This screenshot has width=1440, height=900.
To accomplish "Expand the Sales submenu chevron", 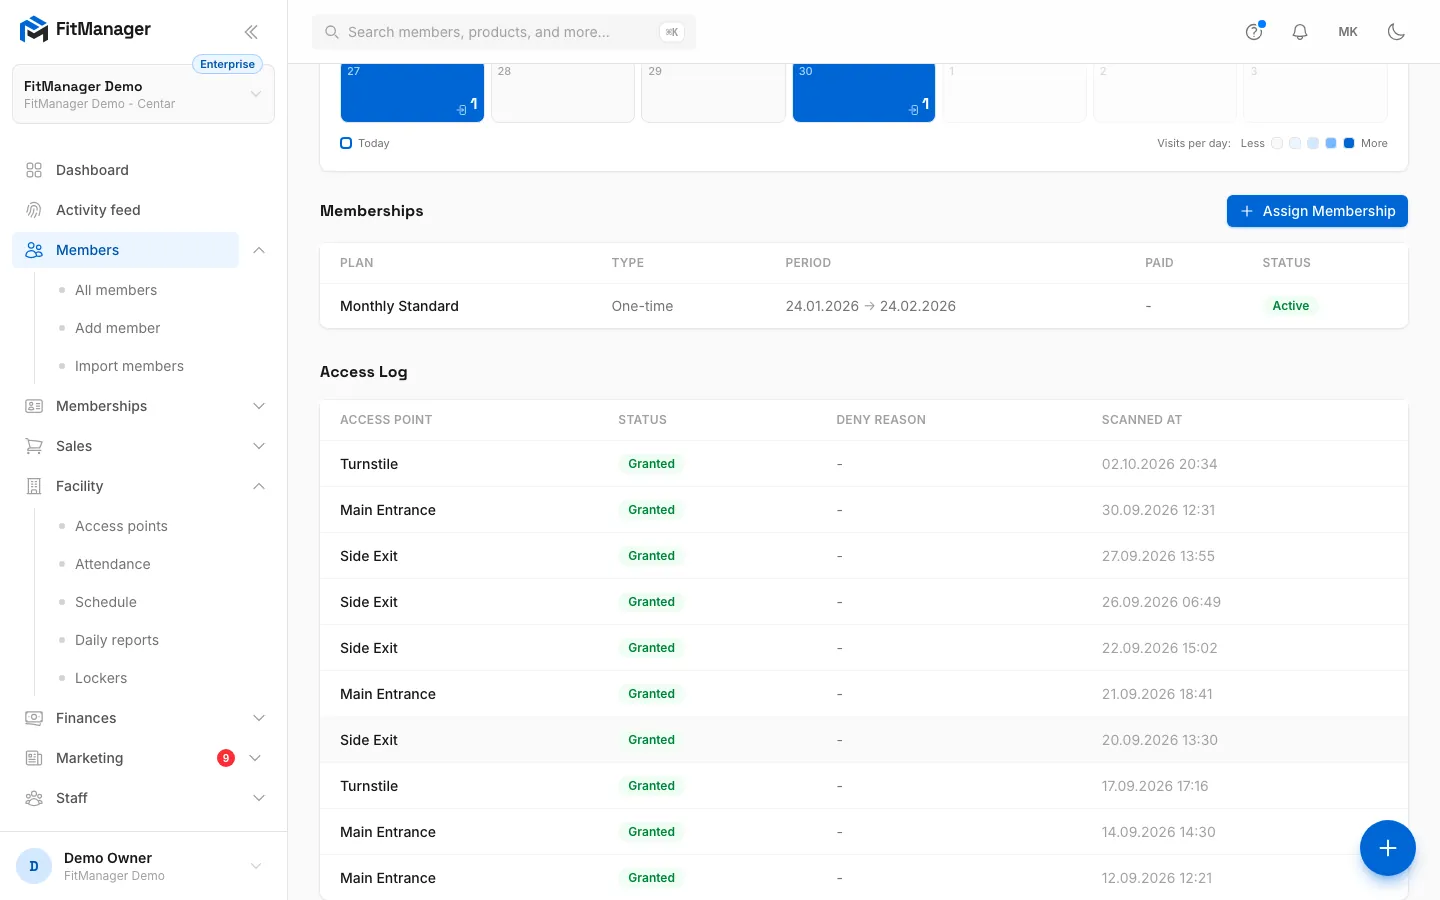I will 259,446.
